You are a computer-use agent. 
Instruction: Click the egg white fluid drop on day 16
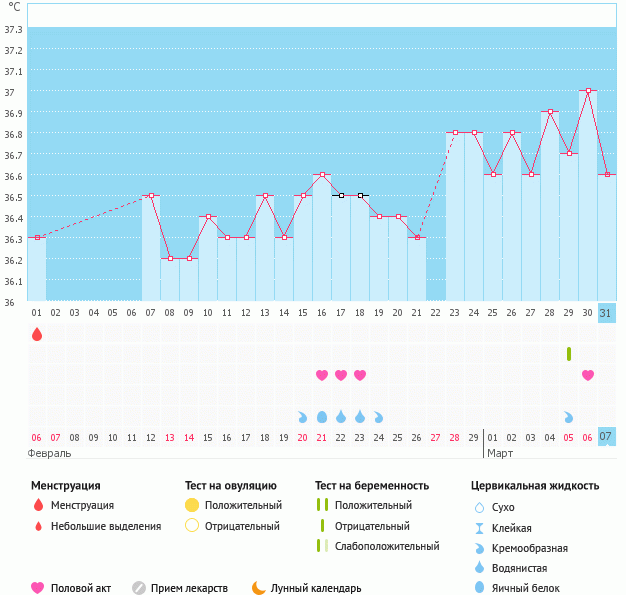coord(322,417)
